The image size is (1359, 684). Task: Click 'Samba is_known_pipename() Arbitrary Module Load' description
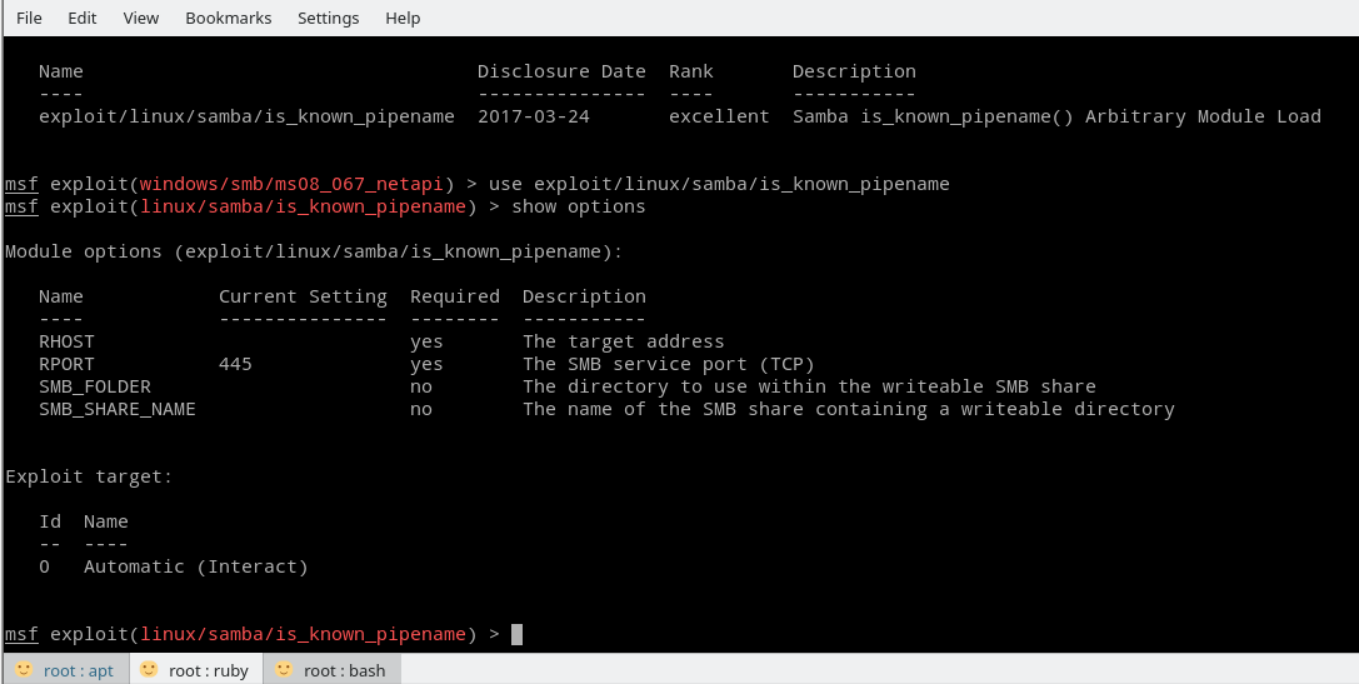[x=1057, y=116]
